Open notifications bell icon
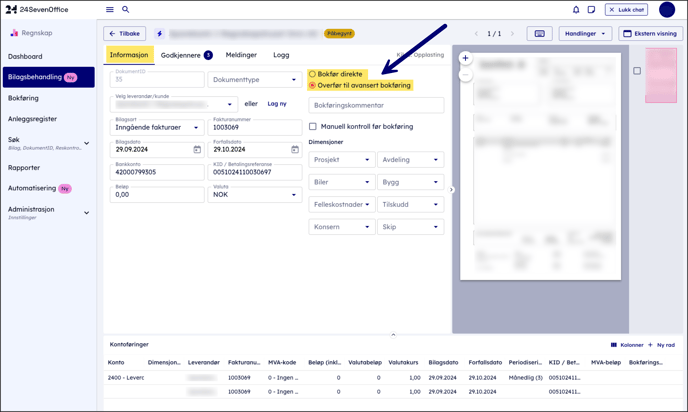The width and height of the screenshot is (688, 412). pos(576,10)
